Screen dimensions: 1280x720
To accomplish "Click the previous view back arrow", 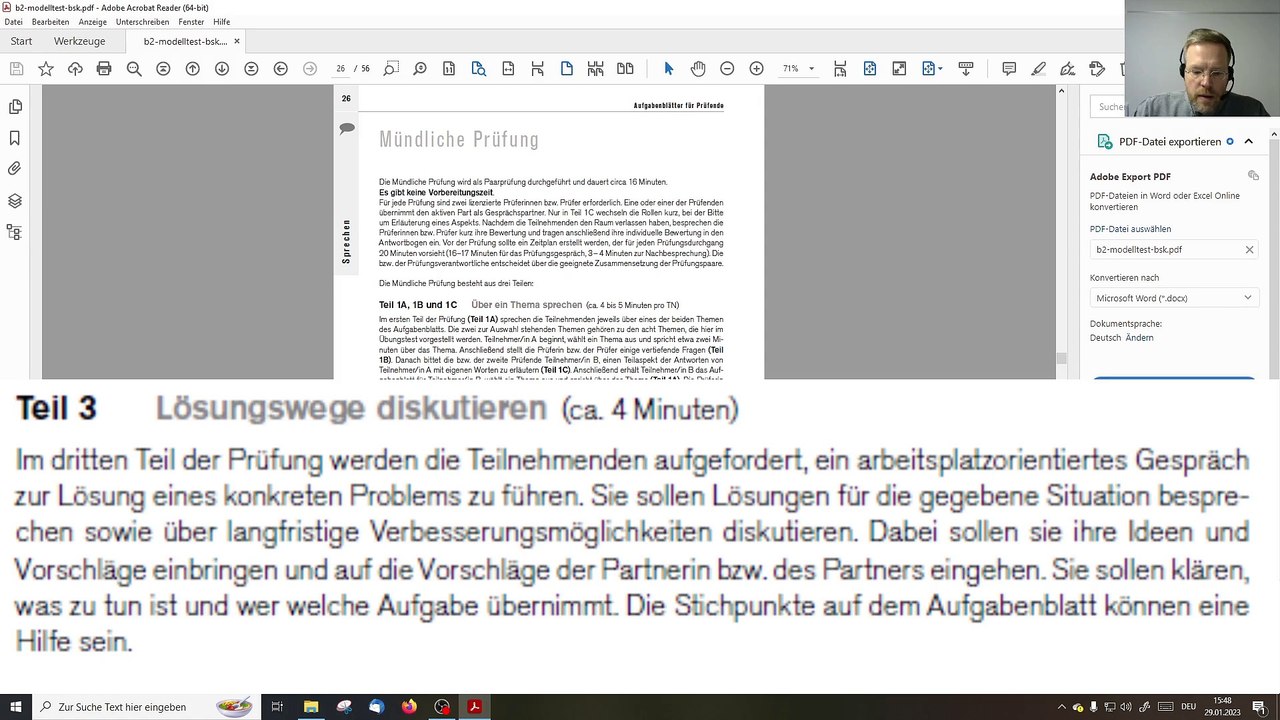I will coord(281,68).
